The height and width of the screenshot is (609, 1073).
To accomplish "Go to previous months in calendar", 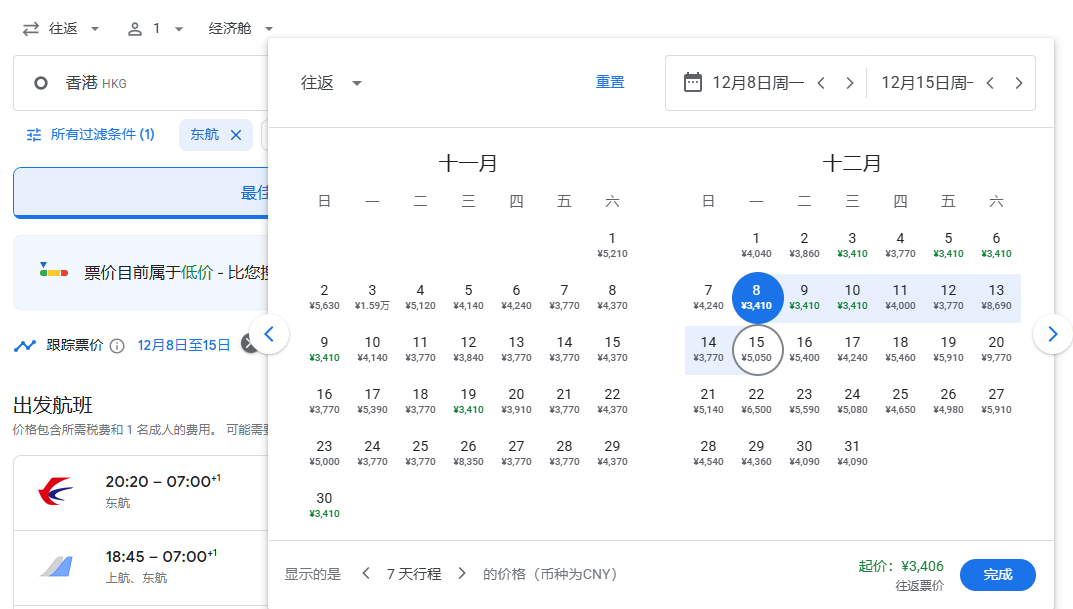I will click(269, 334).
